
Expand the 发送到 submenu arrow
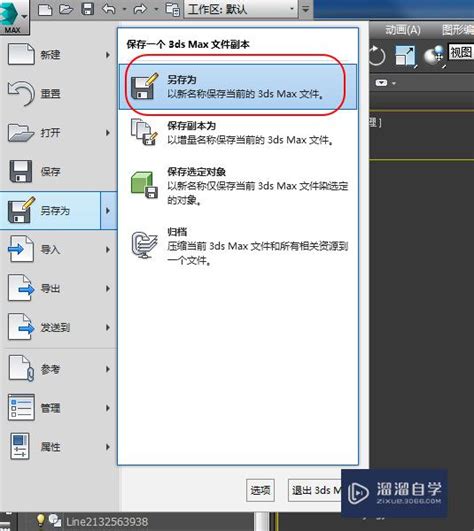[x=108, y=327]
